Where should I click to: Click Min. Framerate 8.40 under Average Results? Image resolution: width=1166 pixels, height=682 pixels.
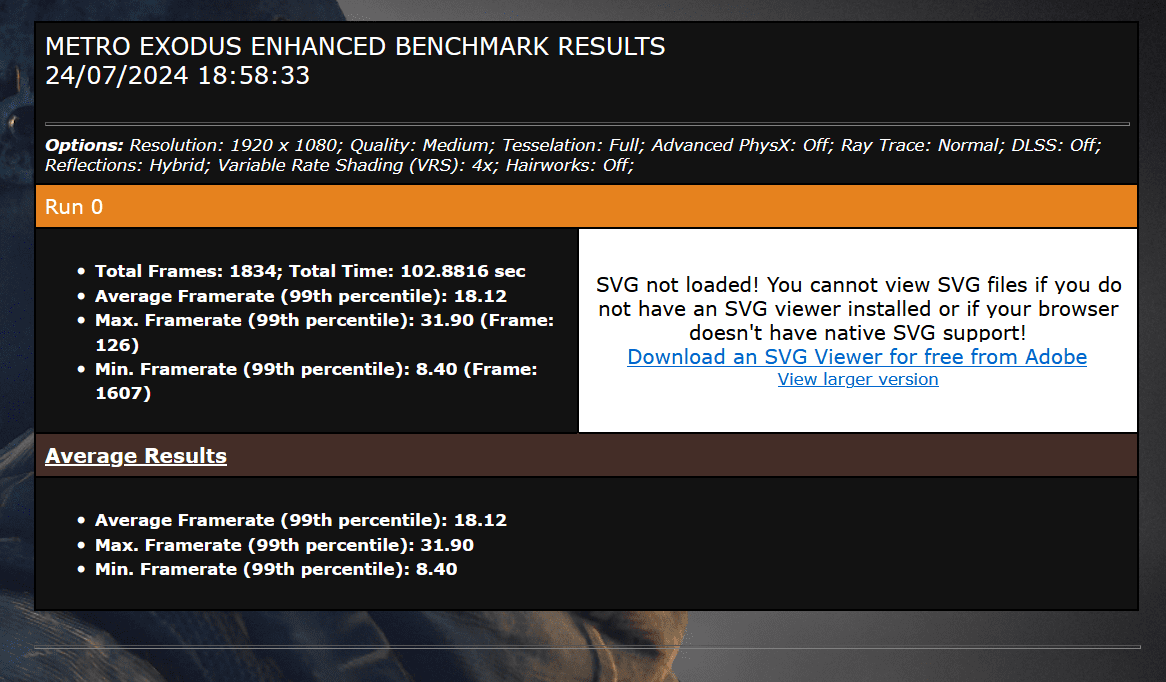click(276, 570)
